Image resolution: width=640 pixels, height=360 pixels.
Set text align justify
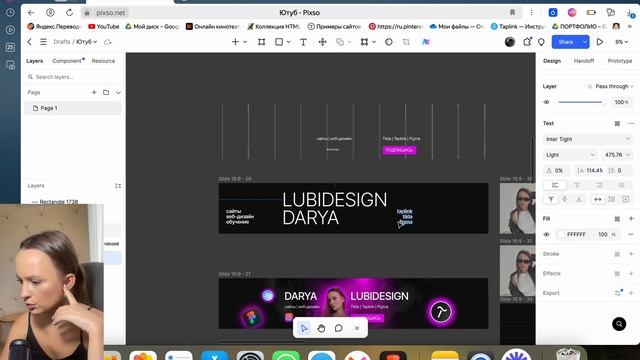621,185
